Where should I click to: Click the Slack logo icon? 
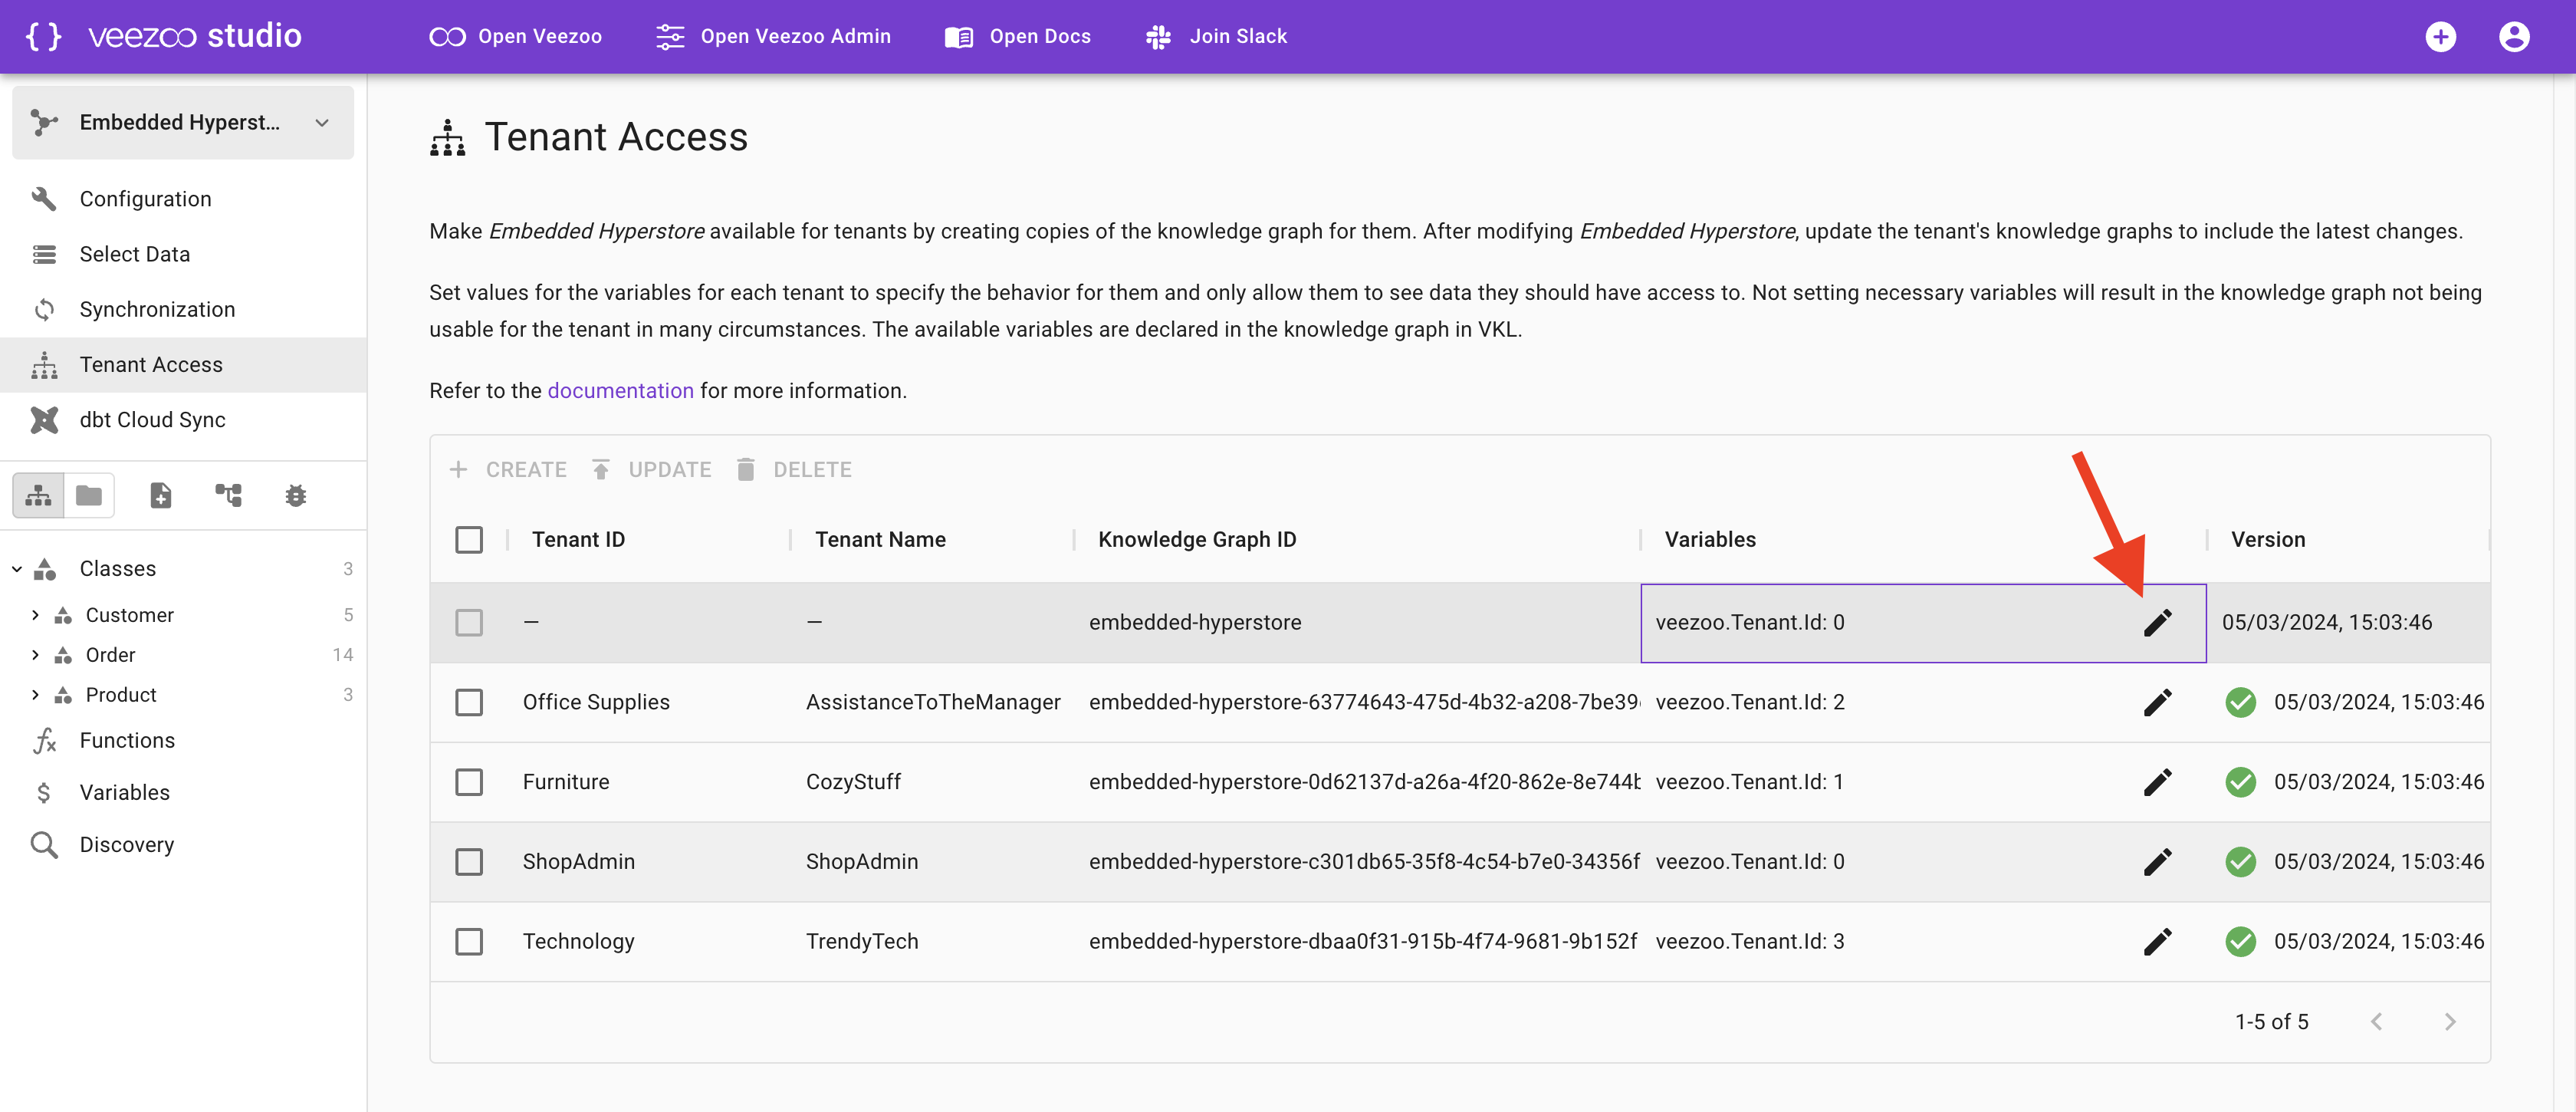(x=1158, y=37)
